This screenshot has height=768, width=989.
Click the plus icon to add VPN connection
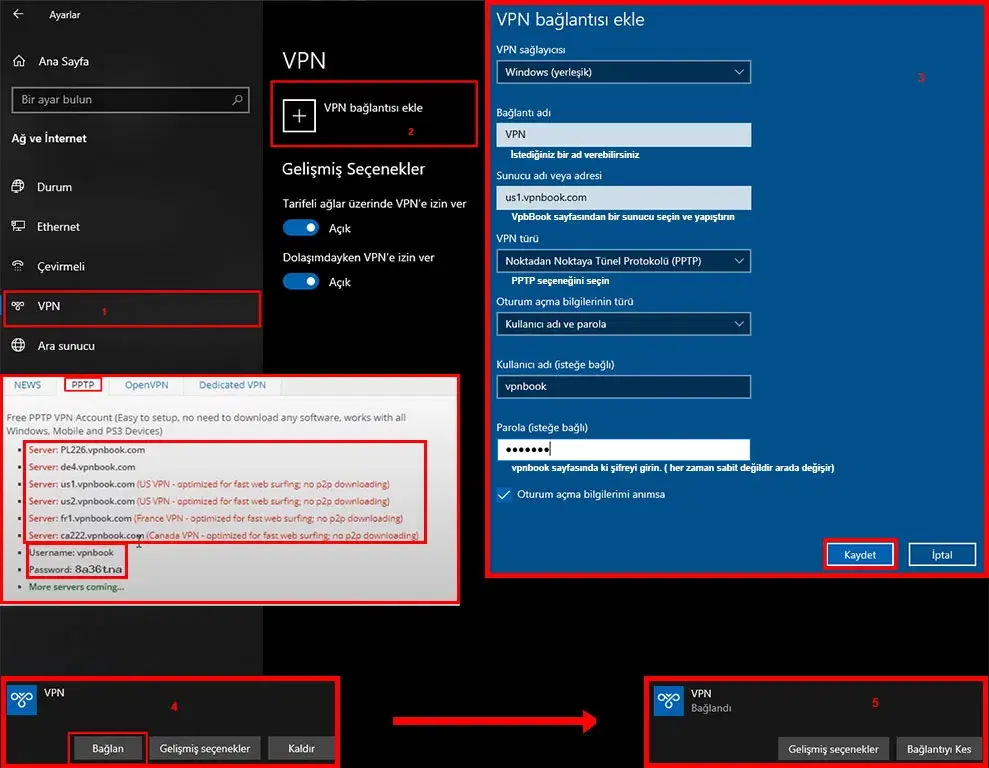[299, 115]
